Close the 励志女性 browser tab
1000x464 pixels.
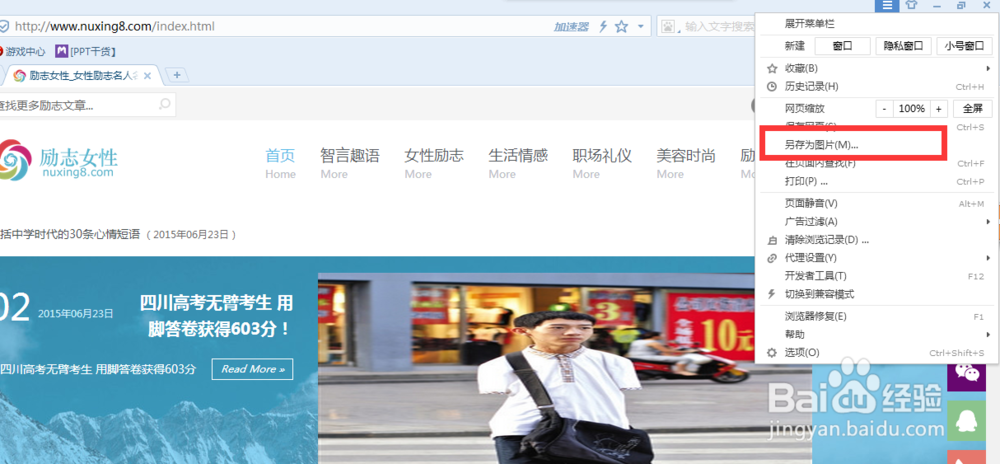(x=147, y=76)
